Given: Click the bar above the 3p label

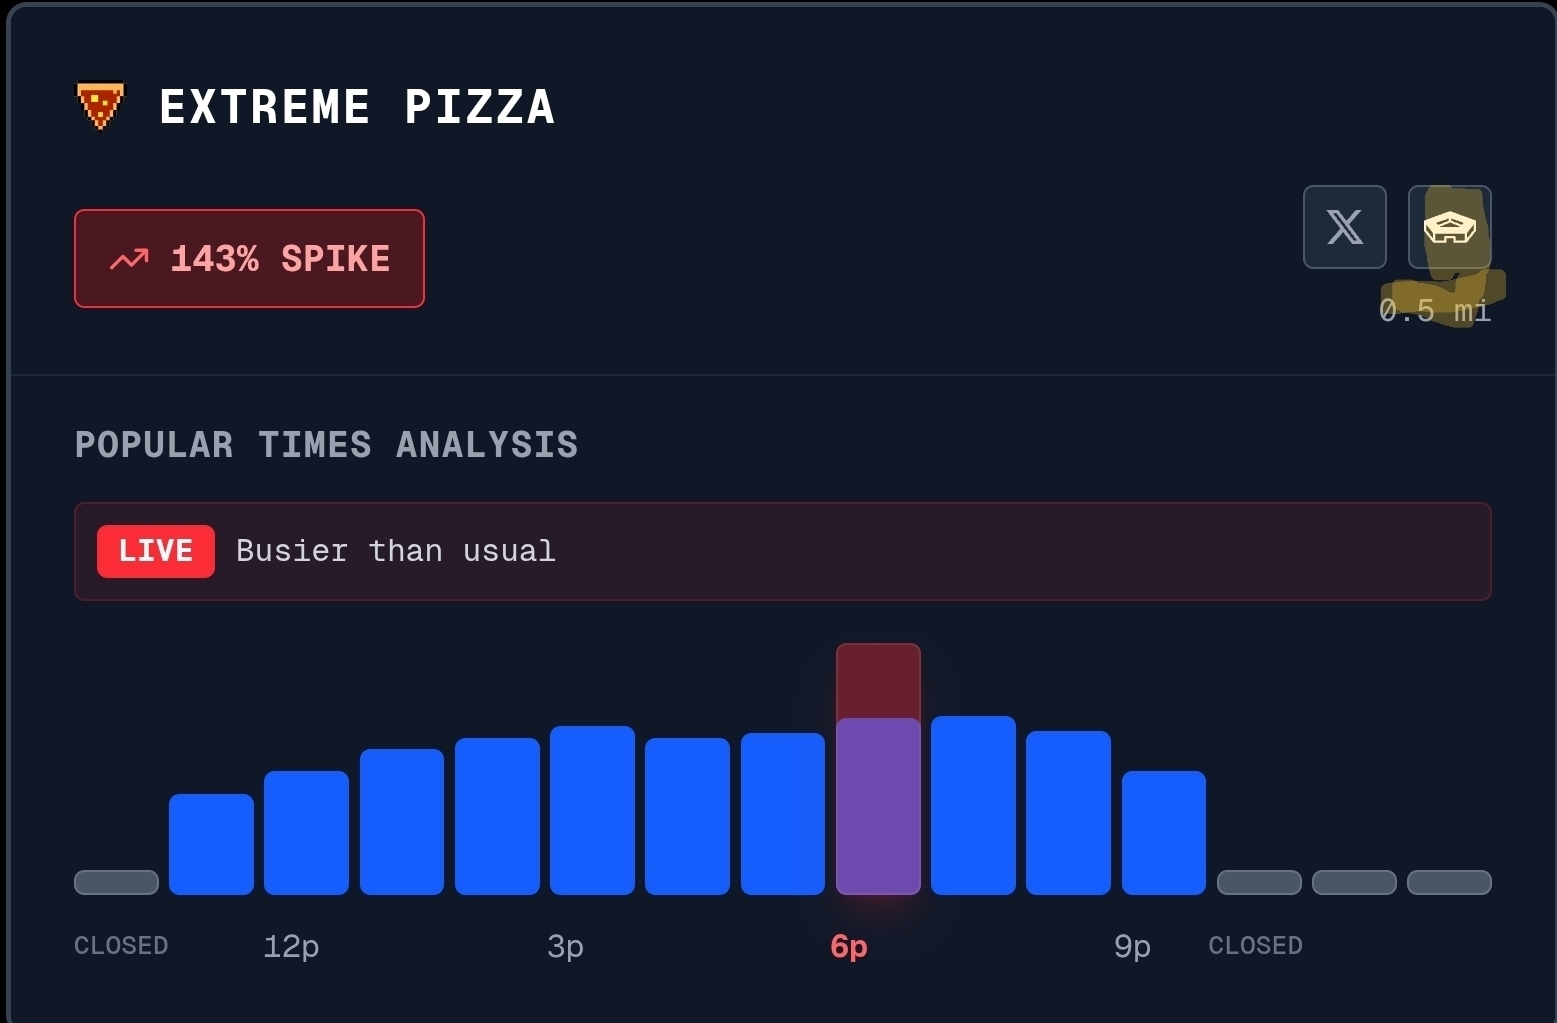Looking at the screenshot, I should coord(592,810).
